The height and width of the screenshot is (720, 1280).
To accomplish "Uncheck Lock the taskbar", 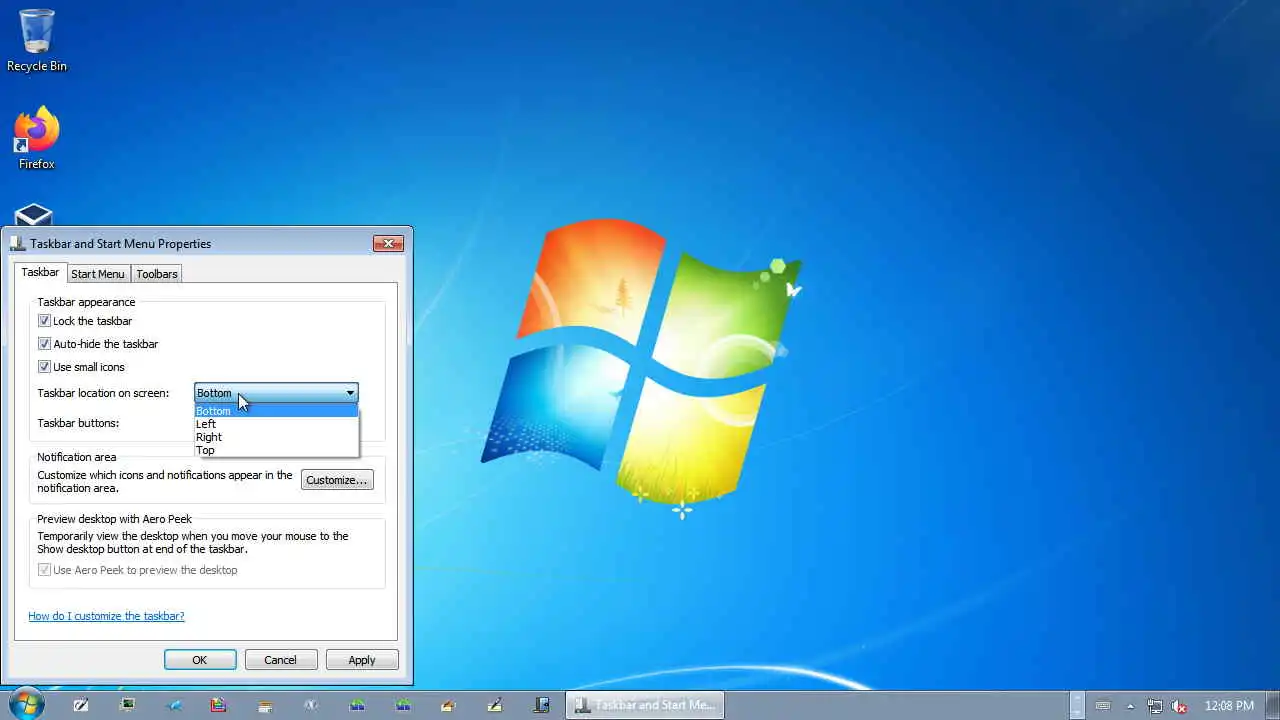I will click(44, 321).
